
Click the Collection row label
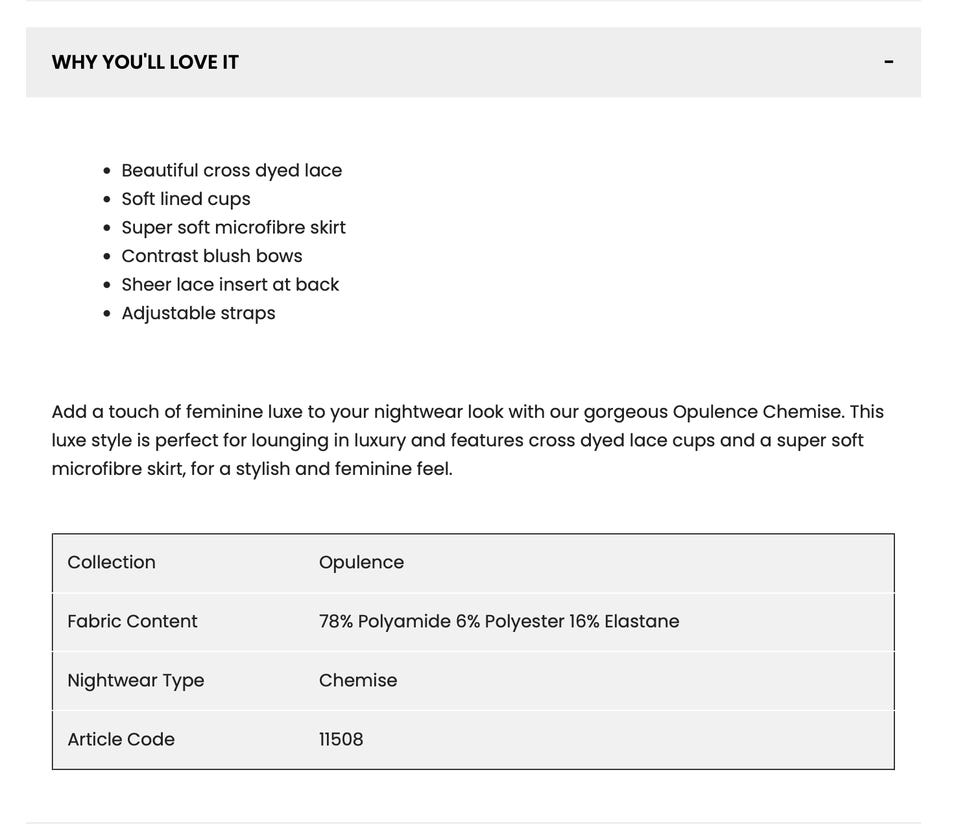point(111,562)
